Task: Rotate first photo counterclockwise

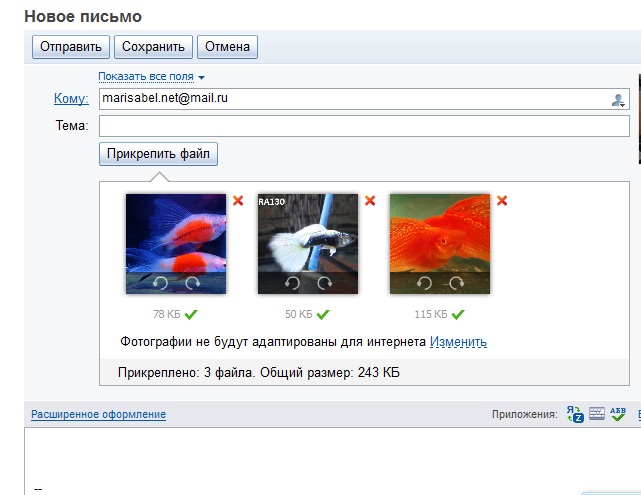Action: click(x=160, y=283)
